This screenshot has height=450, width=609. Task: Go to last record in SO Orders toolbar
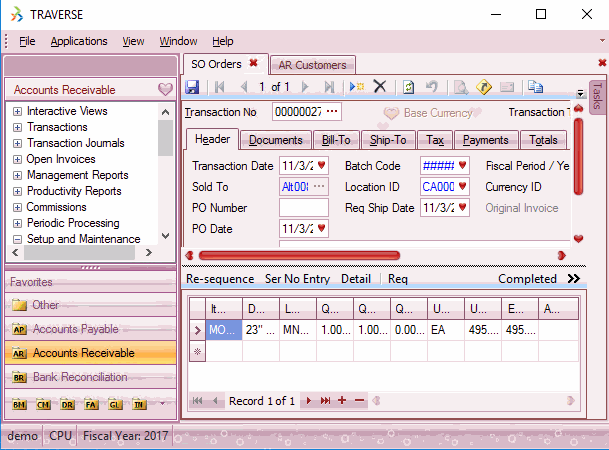[x=329, y=87]
